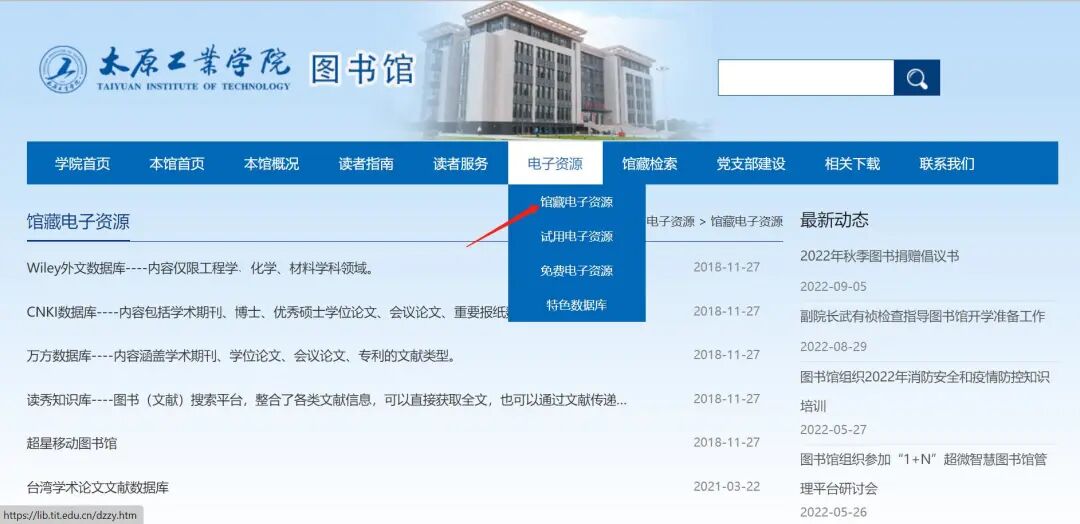Open news 2022年秋季图书捐赠倡议书
Image resolution: width=1080 pixels, height=524 pixels.
[x=880, y=256]
